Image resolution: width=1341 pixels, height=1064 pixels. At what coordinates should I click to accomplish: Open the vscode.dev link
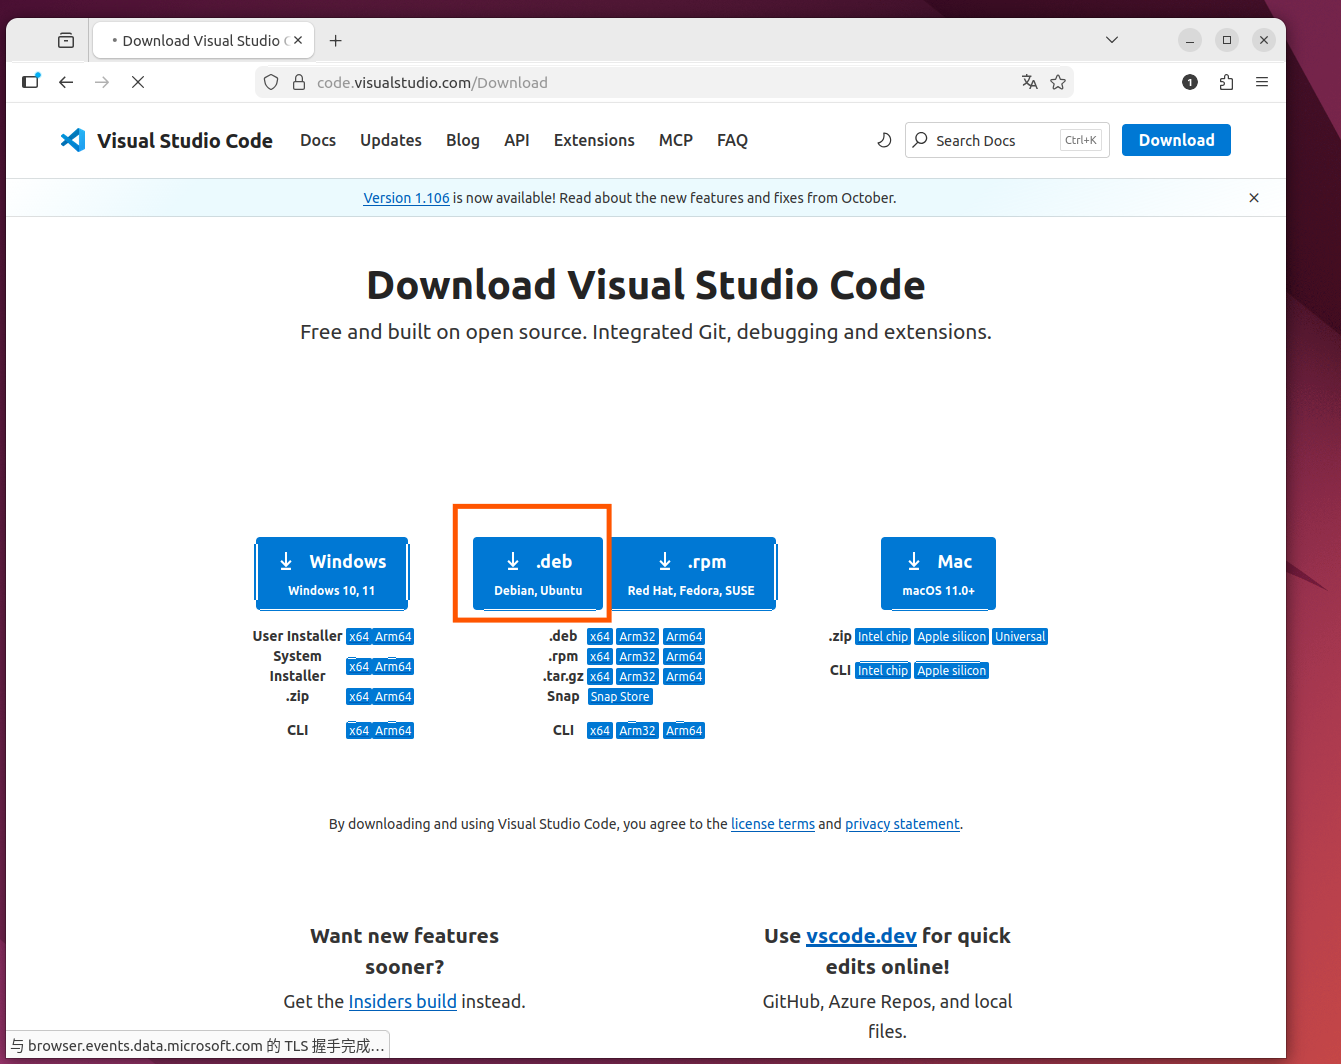(x=861, y=935)
